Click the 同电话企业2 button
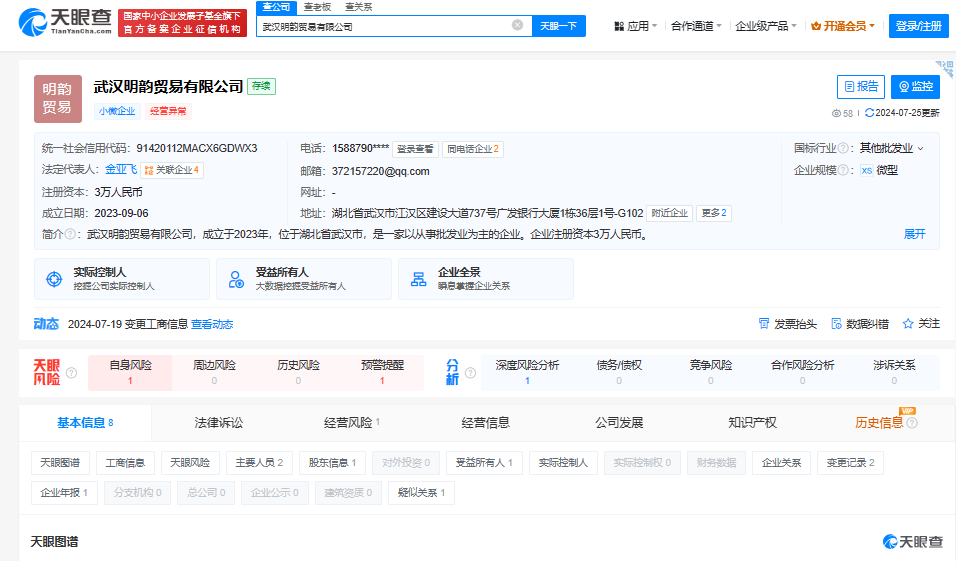 coord(473,149)
